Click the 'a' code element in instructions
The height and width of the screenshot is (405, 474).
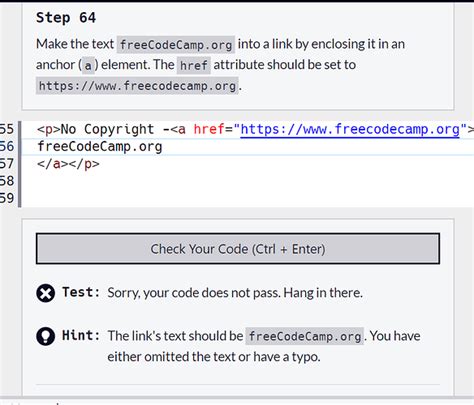tap(88, 65)
